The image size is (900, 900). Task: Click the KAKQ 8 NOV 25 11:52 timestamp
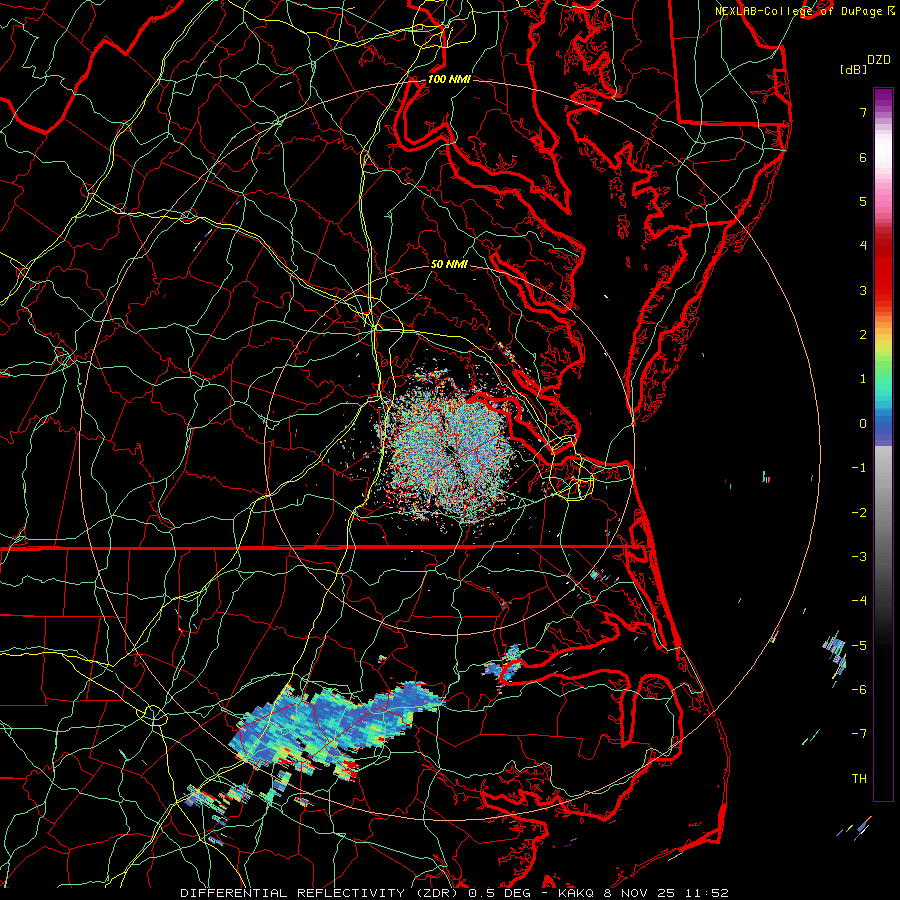point(643,893)
